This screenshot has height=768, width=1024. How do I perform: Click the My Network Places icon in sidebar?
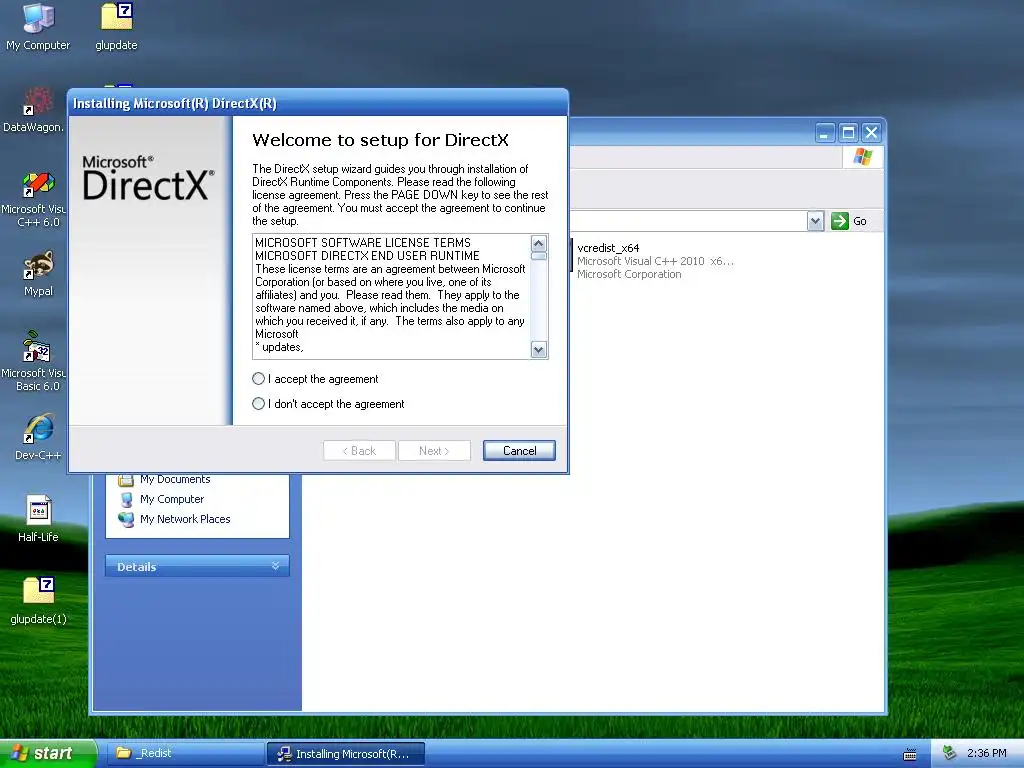click(x=126, y=519)
